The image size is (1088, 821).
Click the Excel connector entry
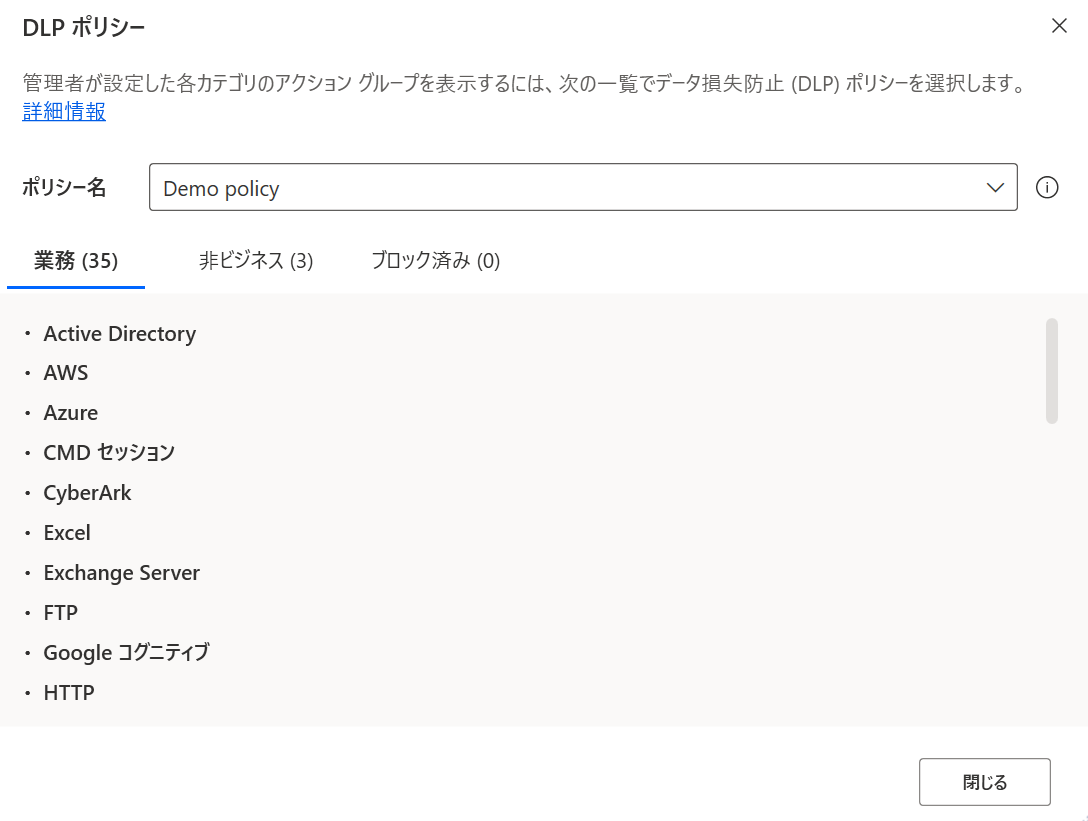pyautogui.click(x=67, y=532)
